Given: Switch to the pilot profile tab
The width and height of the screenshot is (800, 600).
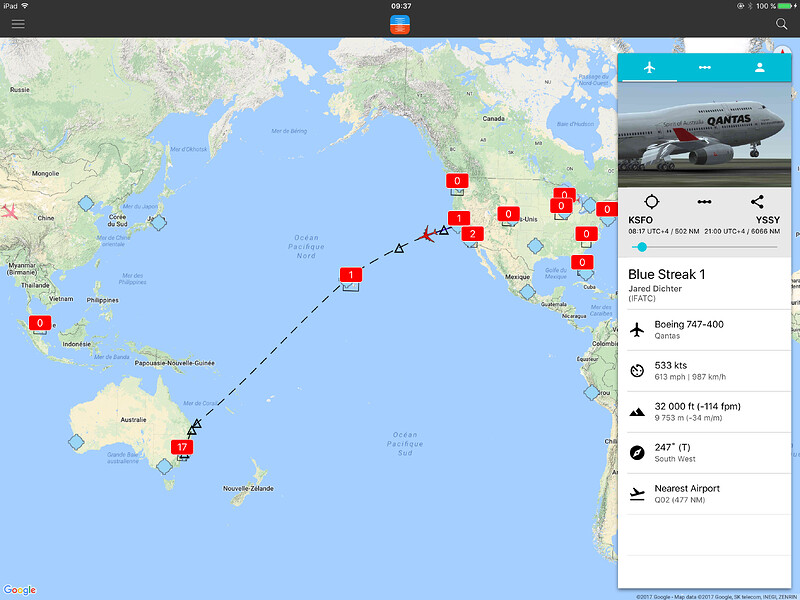Looking at the screenshot, I should [x=760, y=67].
